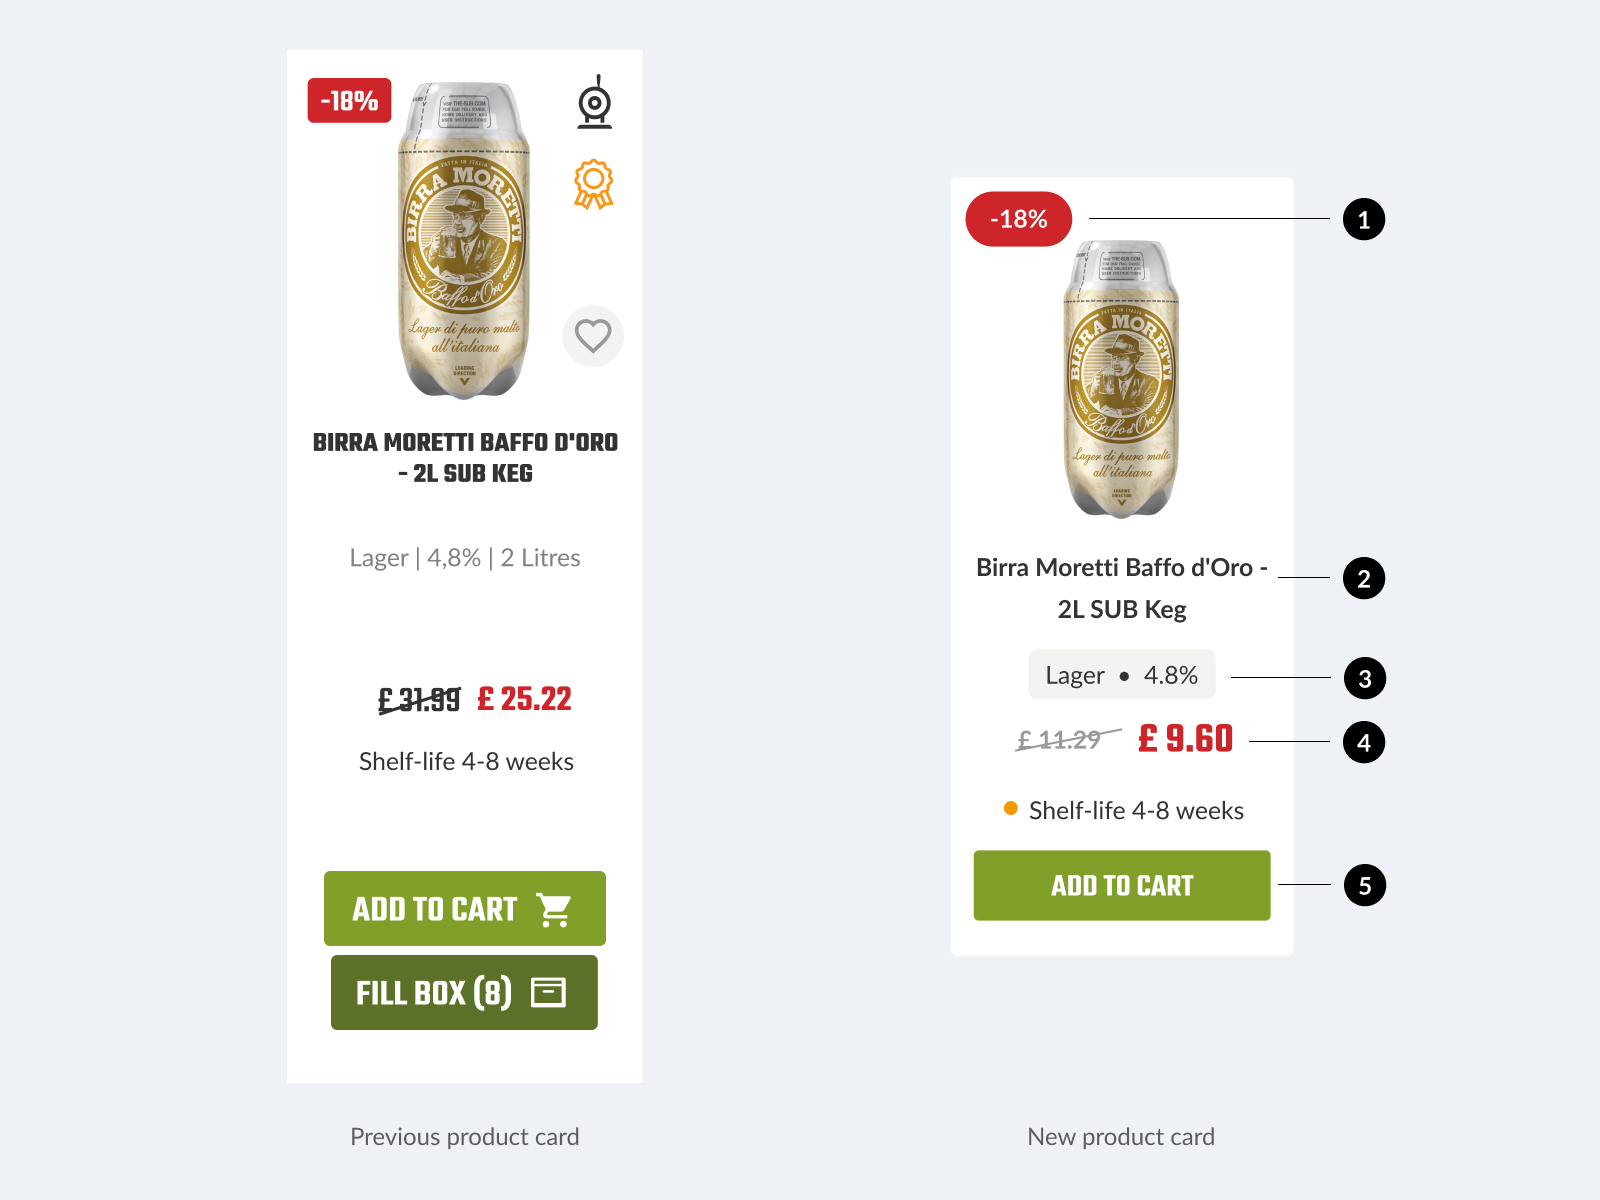The image size is (1600, 1200).
Task: Toggle the heart wishlist icon
Action: click(x=592, y=337)
